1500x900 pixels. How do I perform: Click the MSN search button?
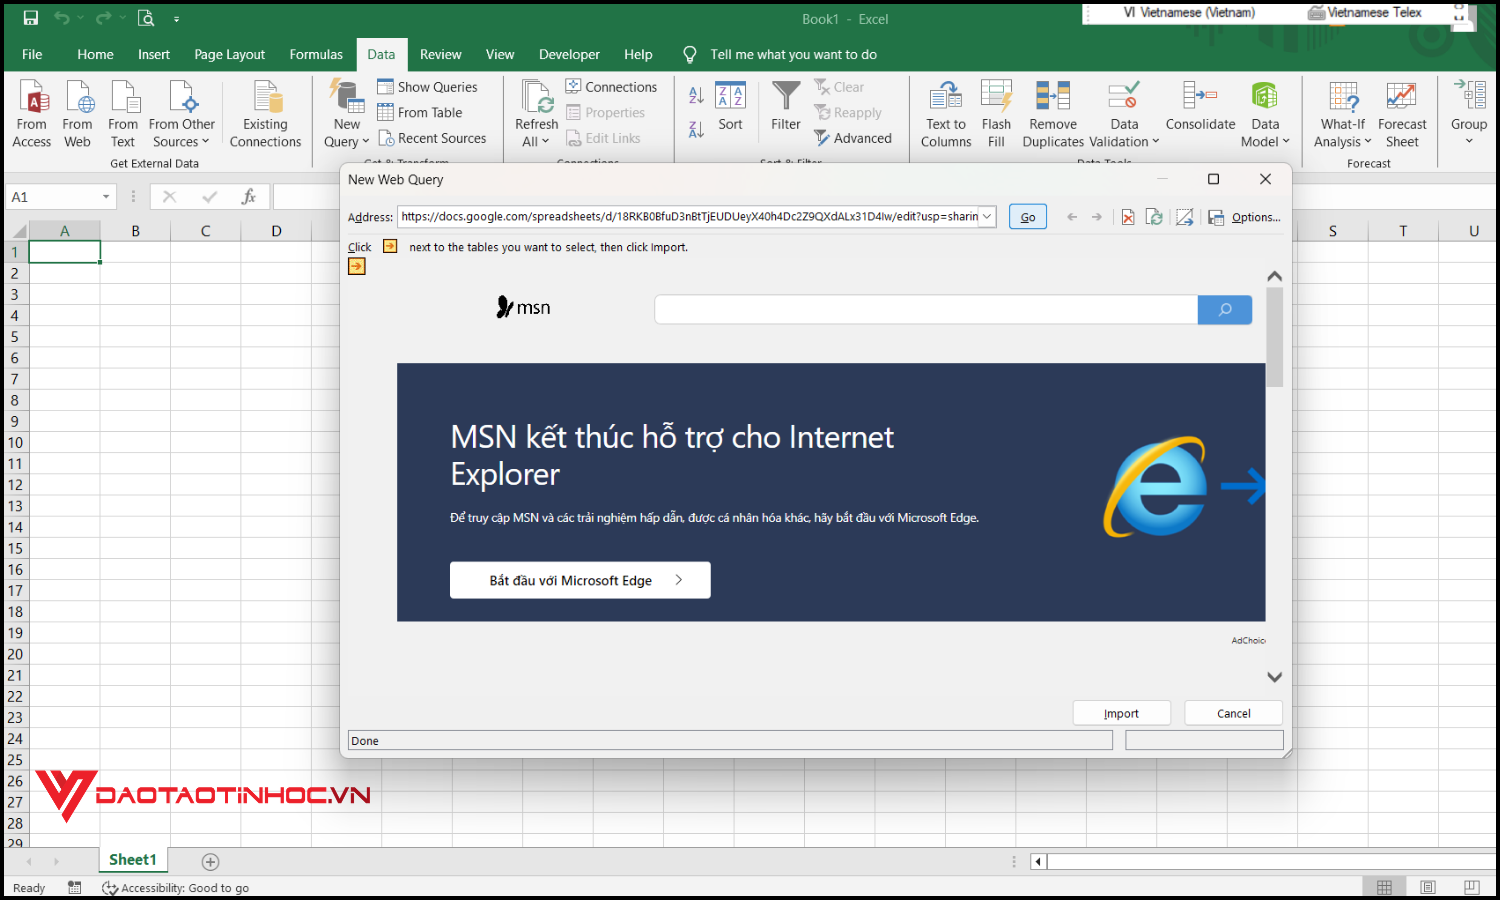1224,309
